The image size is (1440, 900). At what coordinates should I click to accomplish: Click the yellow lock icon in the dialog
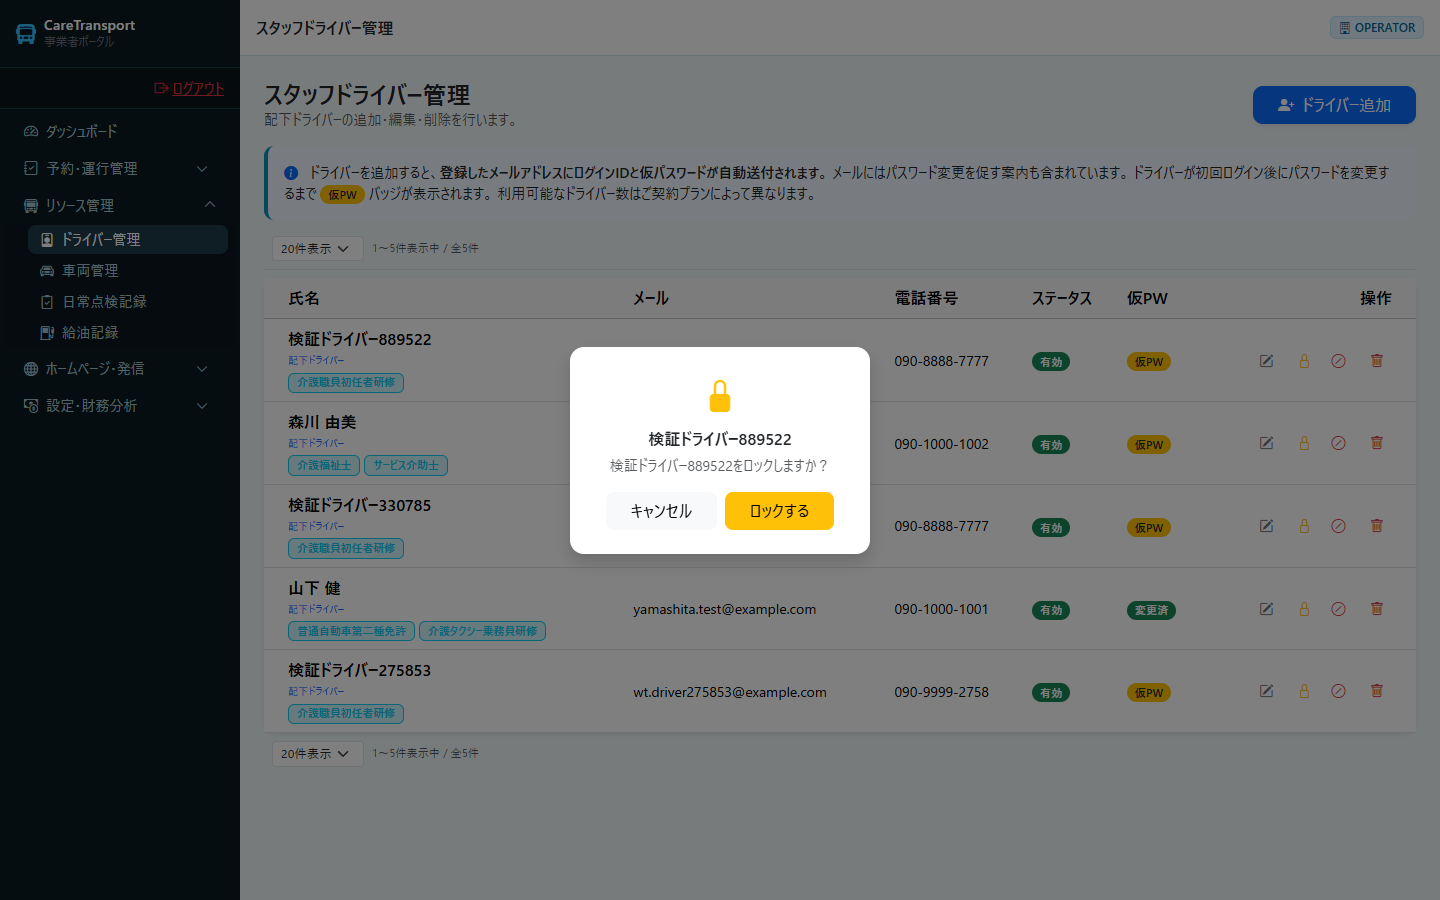tap(720, 396)
